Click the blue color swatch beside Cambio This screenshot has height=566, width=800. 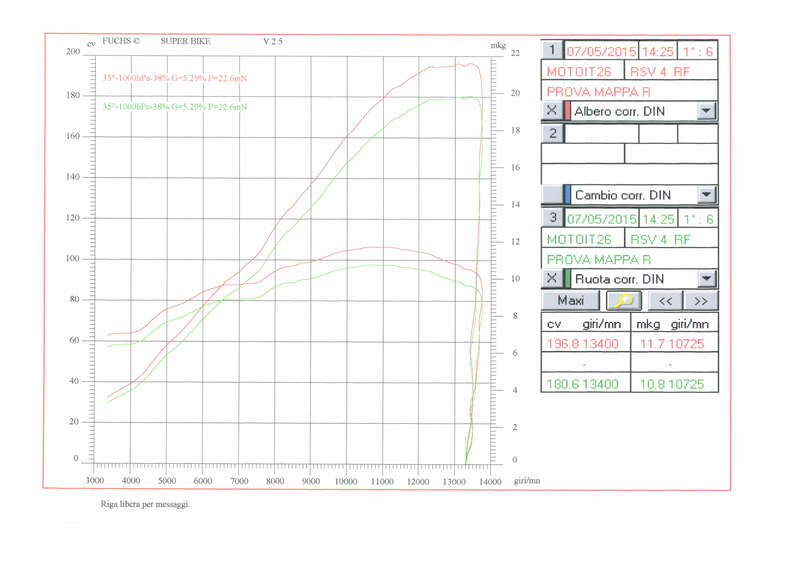[x=568, y=195]
